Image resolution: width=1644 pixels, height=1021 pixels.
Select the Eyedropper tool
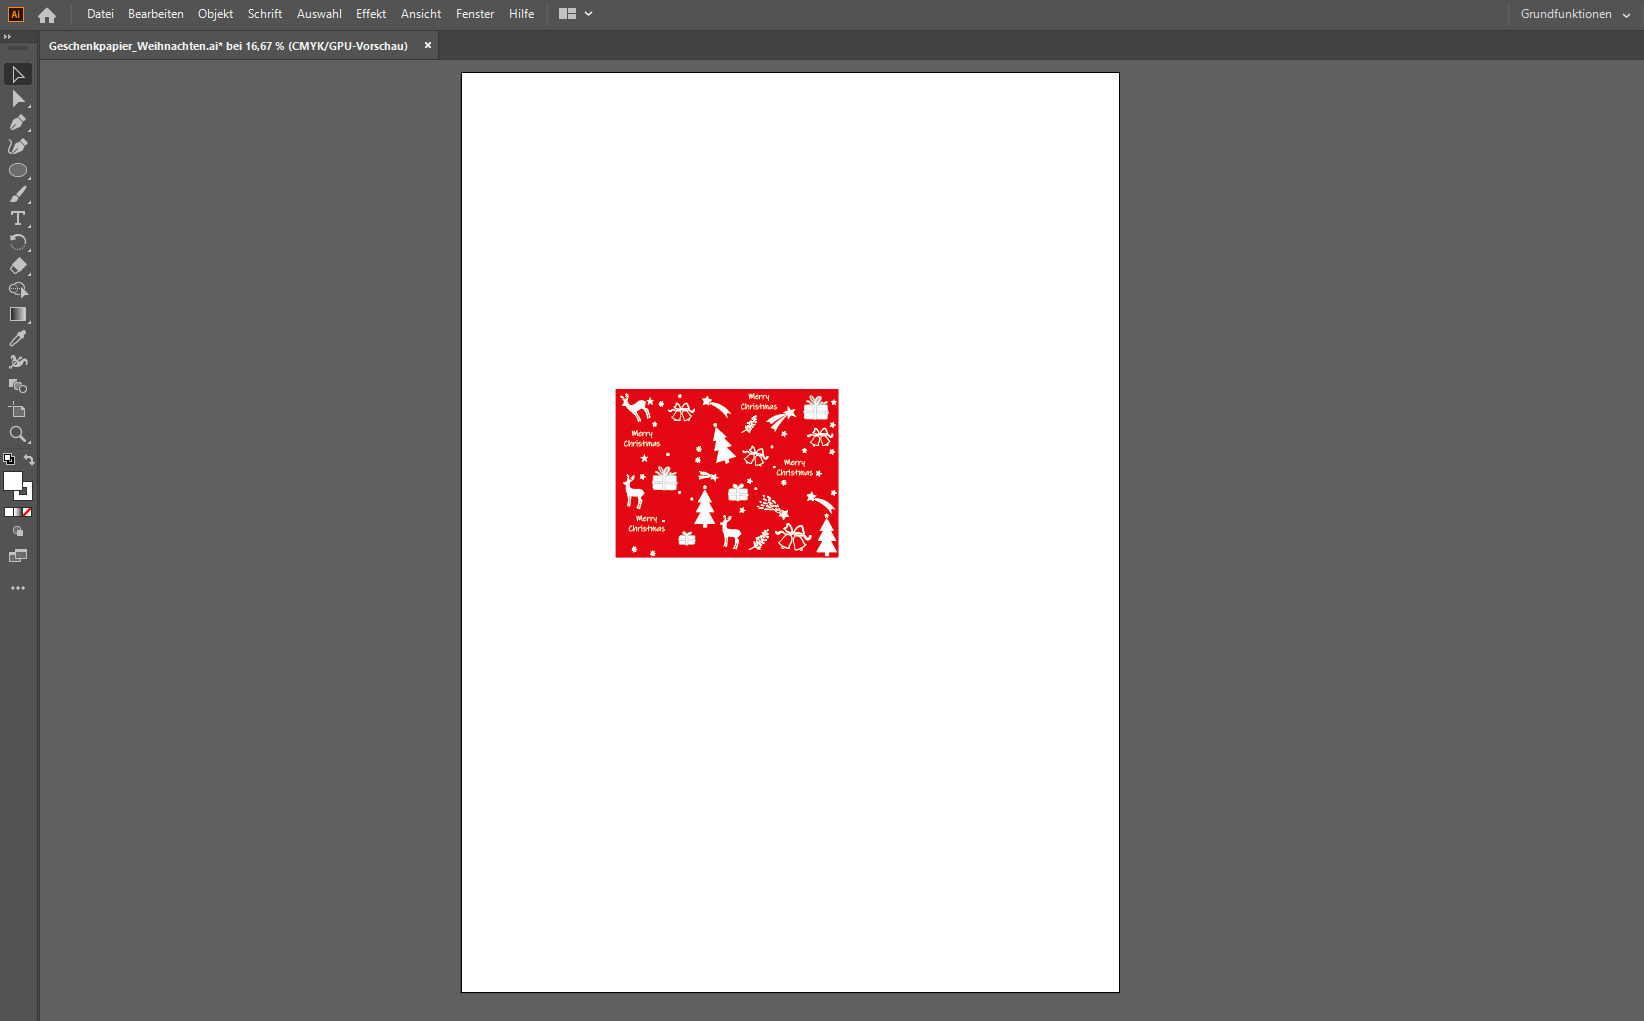pyautogui.click(x=18, y=339)
